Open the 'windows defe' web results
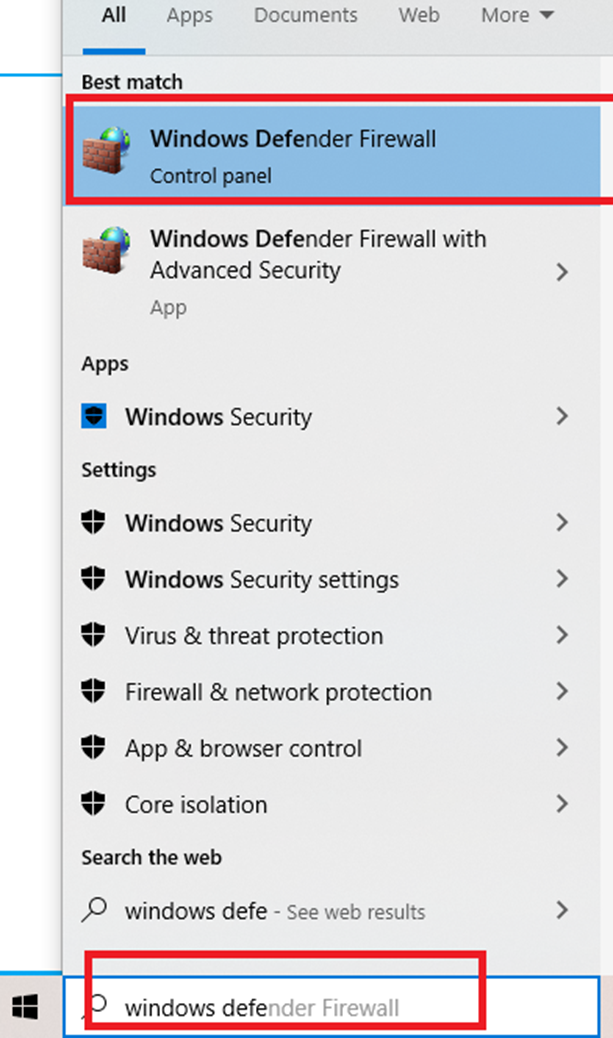The height and width of the screenshot is (1038, 613). tap(274, 911)
